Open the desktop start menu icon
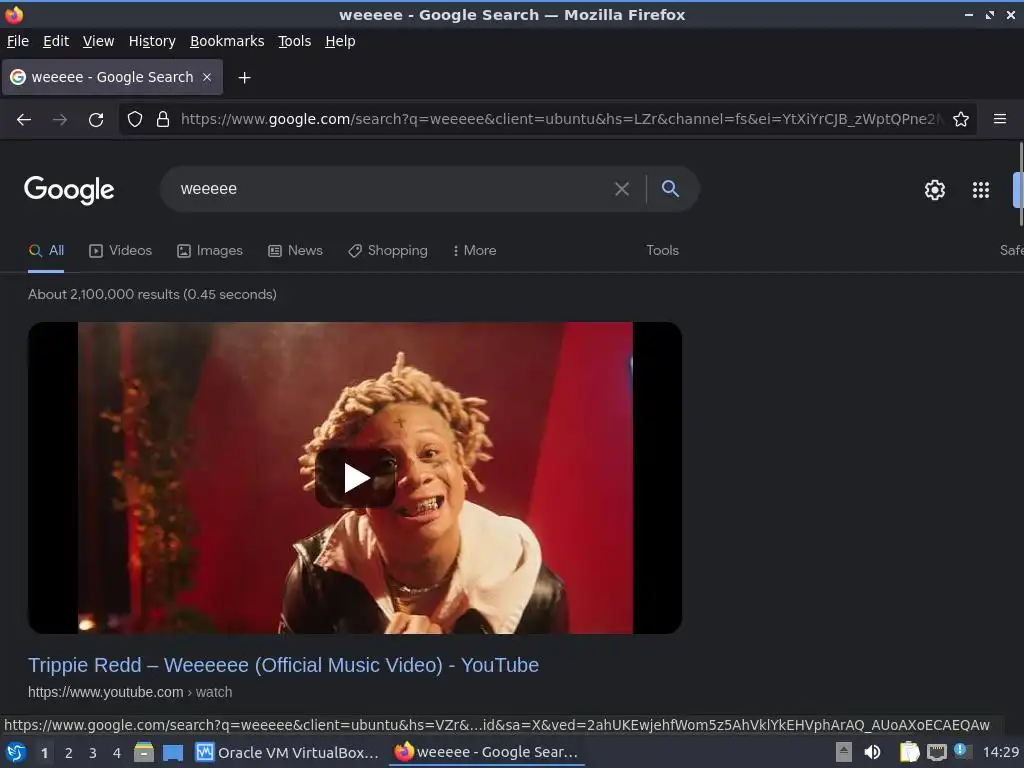 point(16,753)
